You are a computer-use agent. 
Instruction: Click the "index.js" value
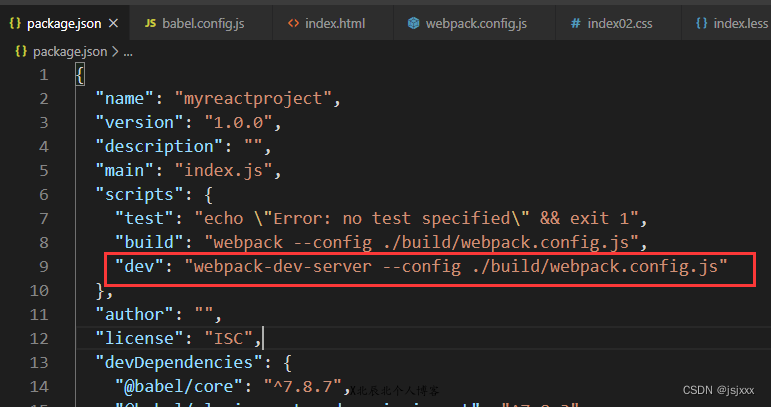pyautogui.click(x=224, y=171)
